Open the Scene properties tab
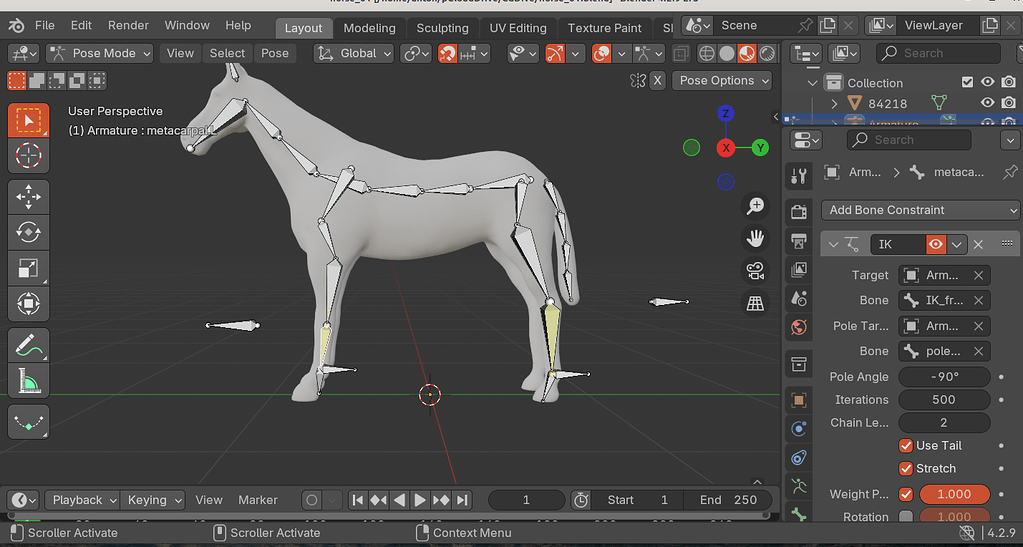The image size is (1023, 547). 799,298
